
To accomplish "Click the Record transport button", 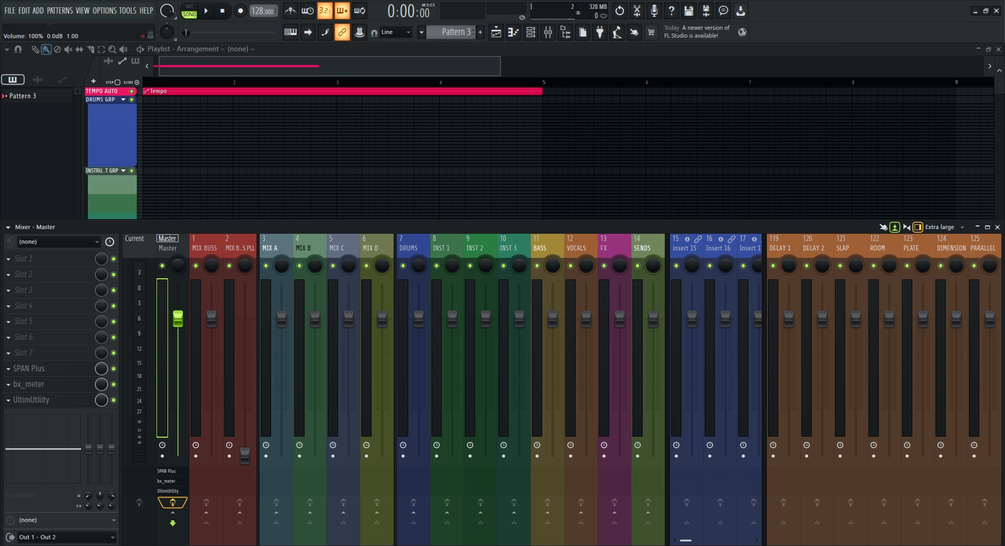I will pos(240,11).
